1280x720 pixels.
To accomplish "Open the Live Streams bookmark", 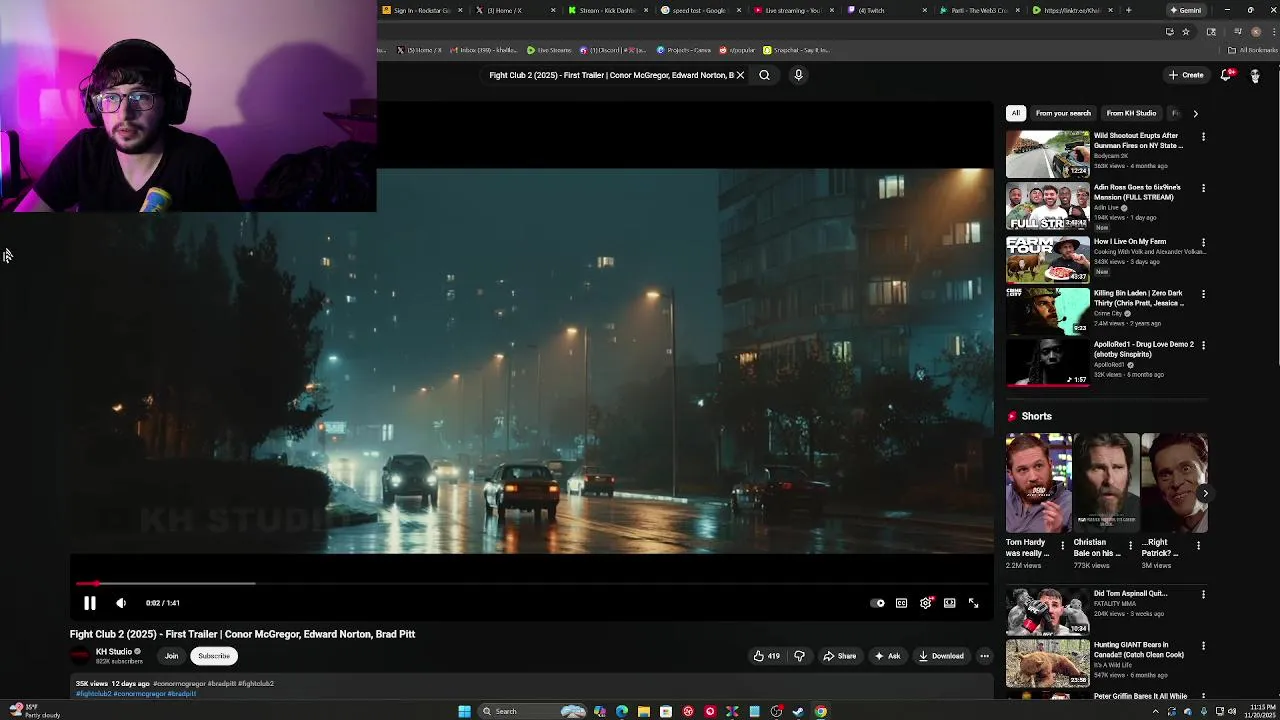I will click(x=550, y=50).
